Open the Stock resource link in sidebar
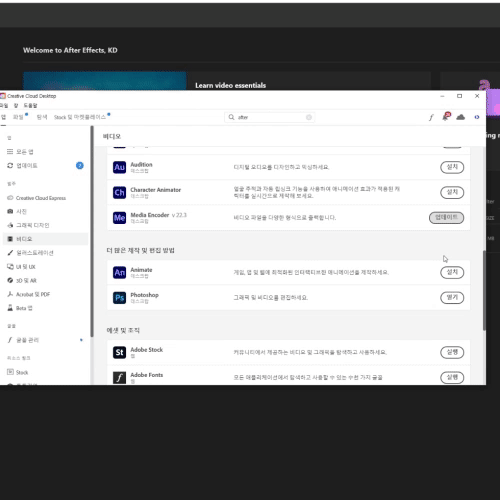 point(18,372)
